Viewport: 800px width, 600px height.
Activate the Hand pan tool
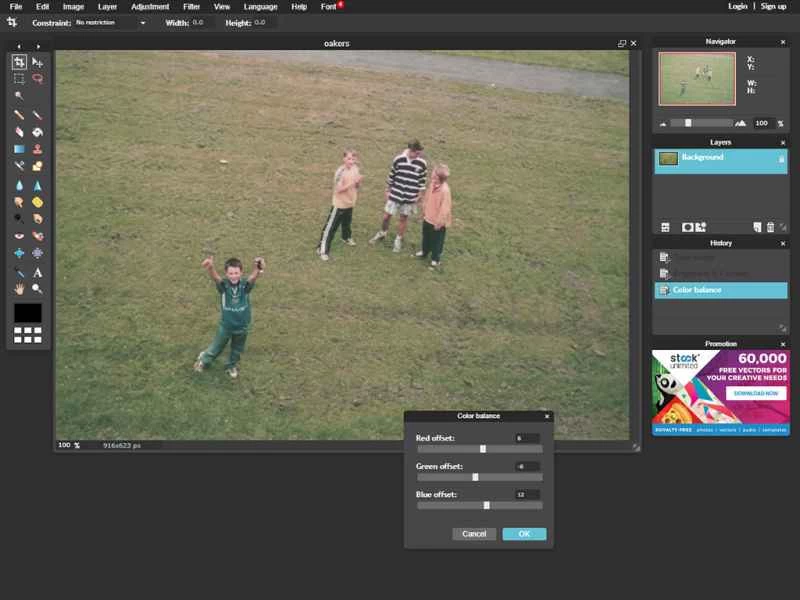19,288
